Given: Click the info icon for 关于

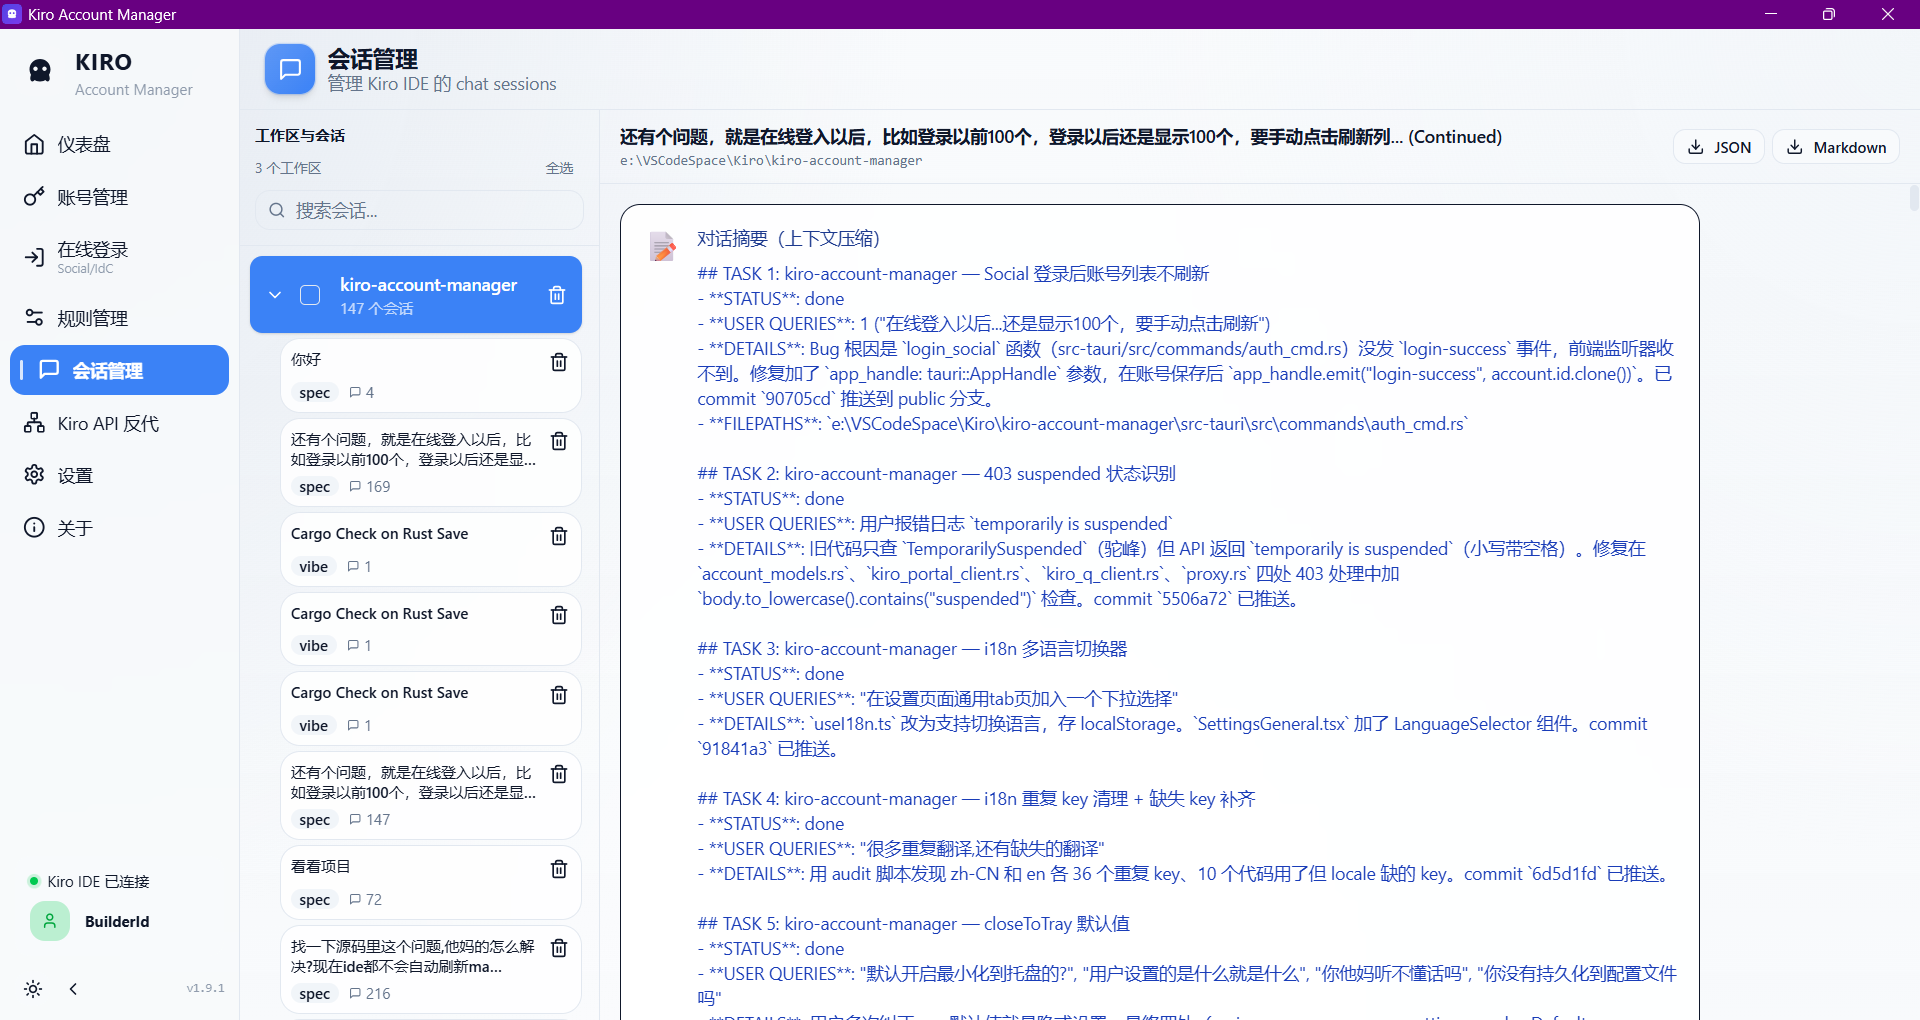Looking at the screenshot, I should click(34, 528).
